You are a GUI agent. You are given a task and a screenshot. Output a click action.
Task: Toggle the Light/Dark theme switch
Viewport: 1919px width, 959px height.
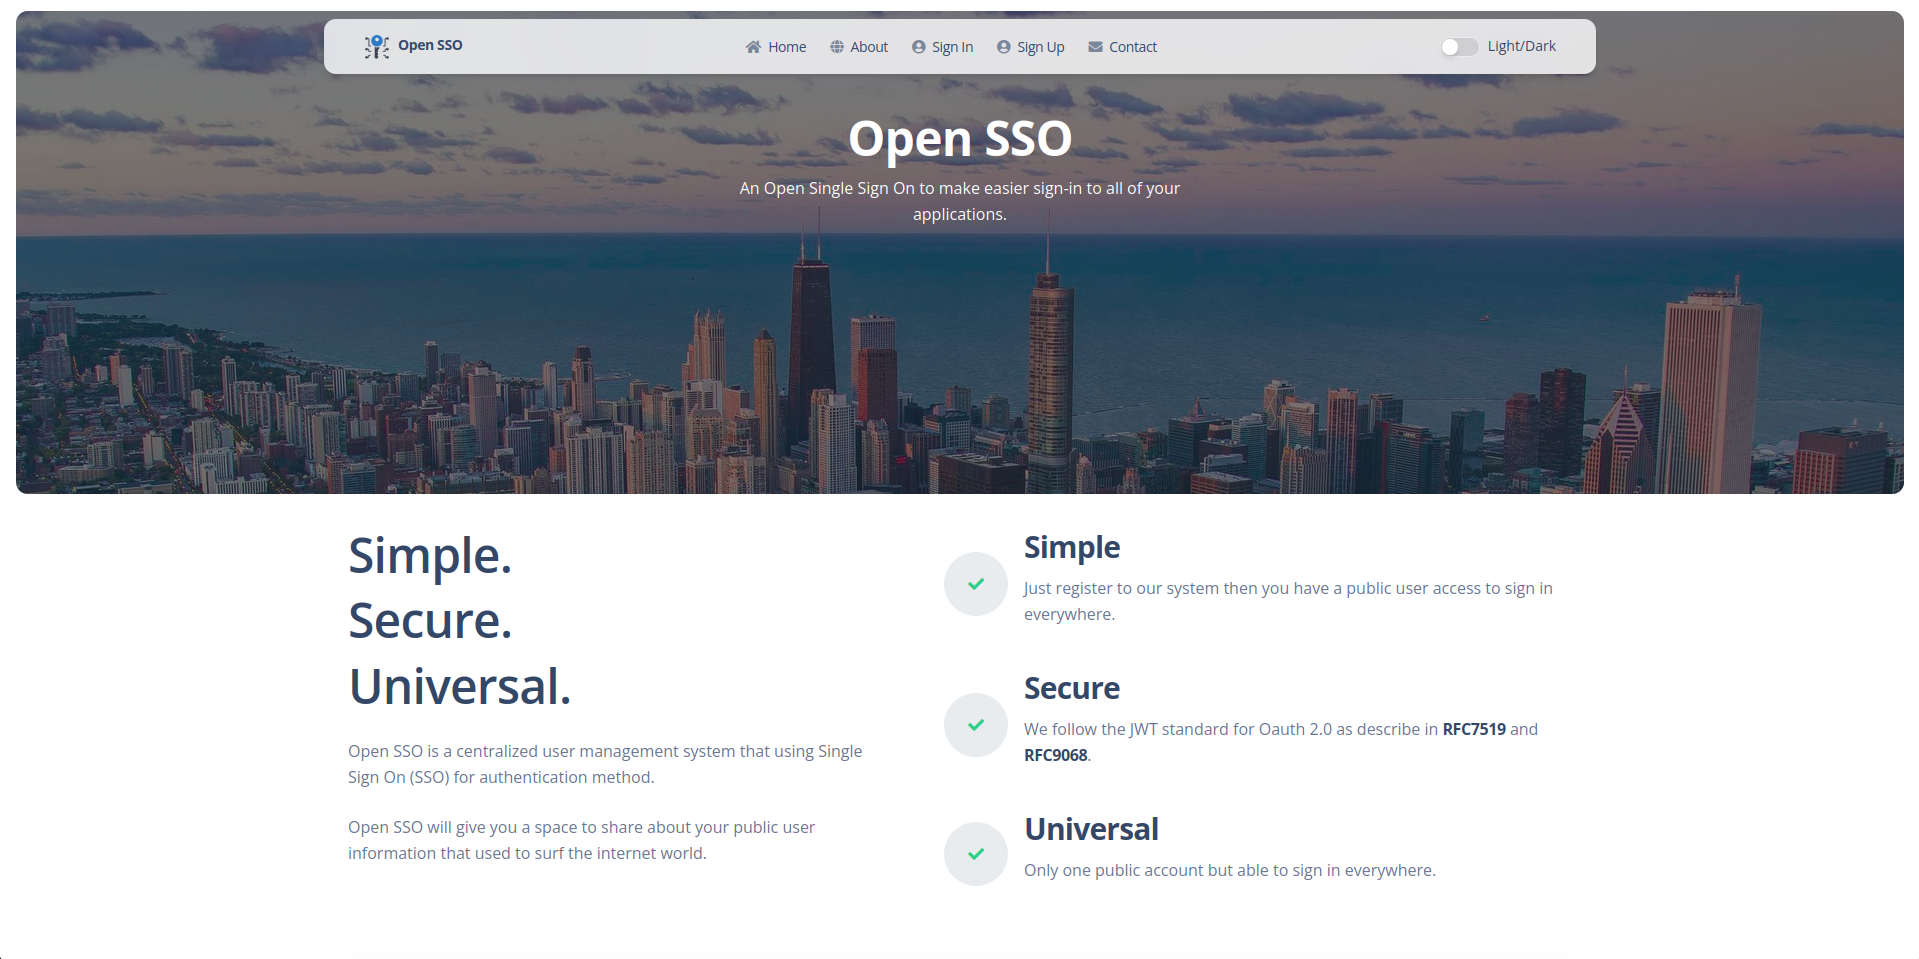(1459, 46)
